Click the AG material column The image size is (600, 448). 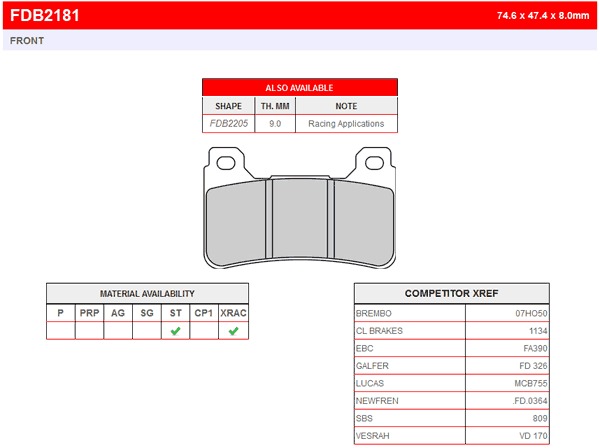tap(118, 313)
